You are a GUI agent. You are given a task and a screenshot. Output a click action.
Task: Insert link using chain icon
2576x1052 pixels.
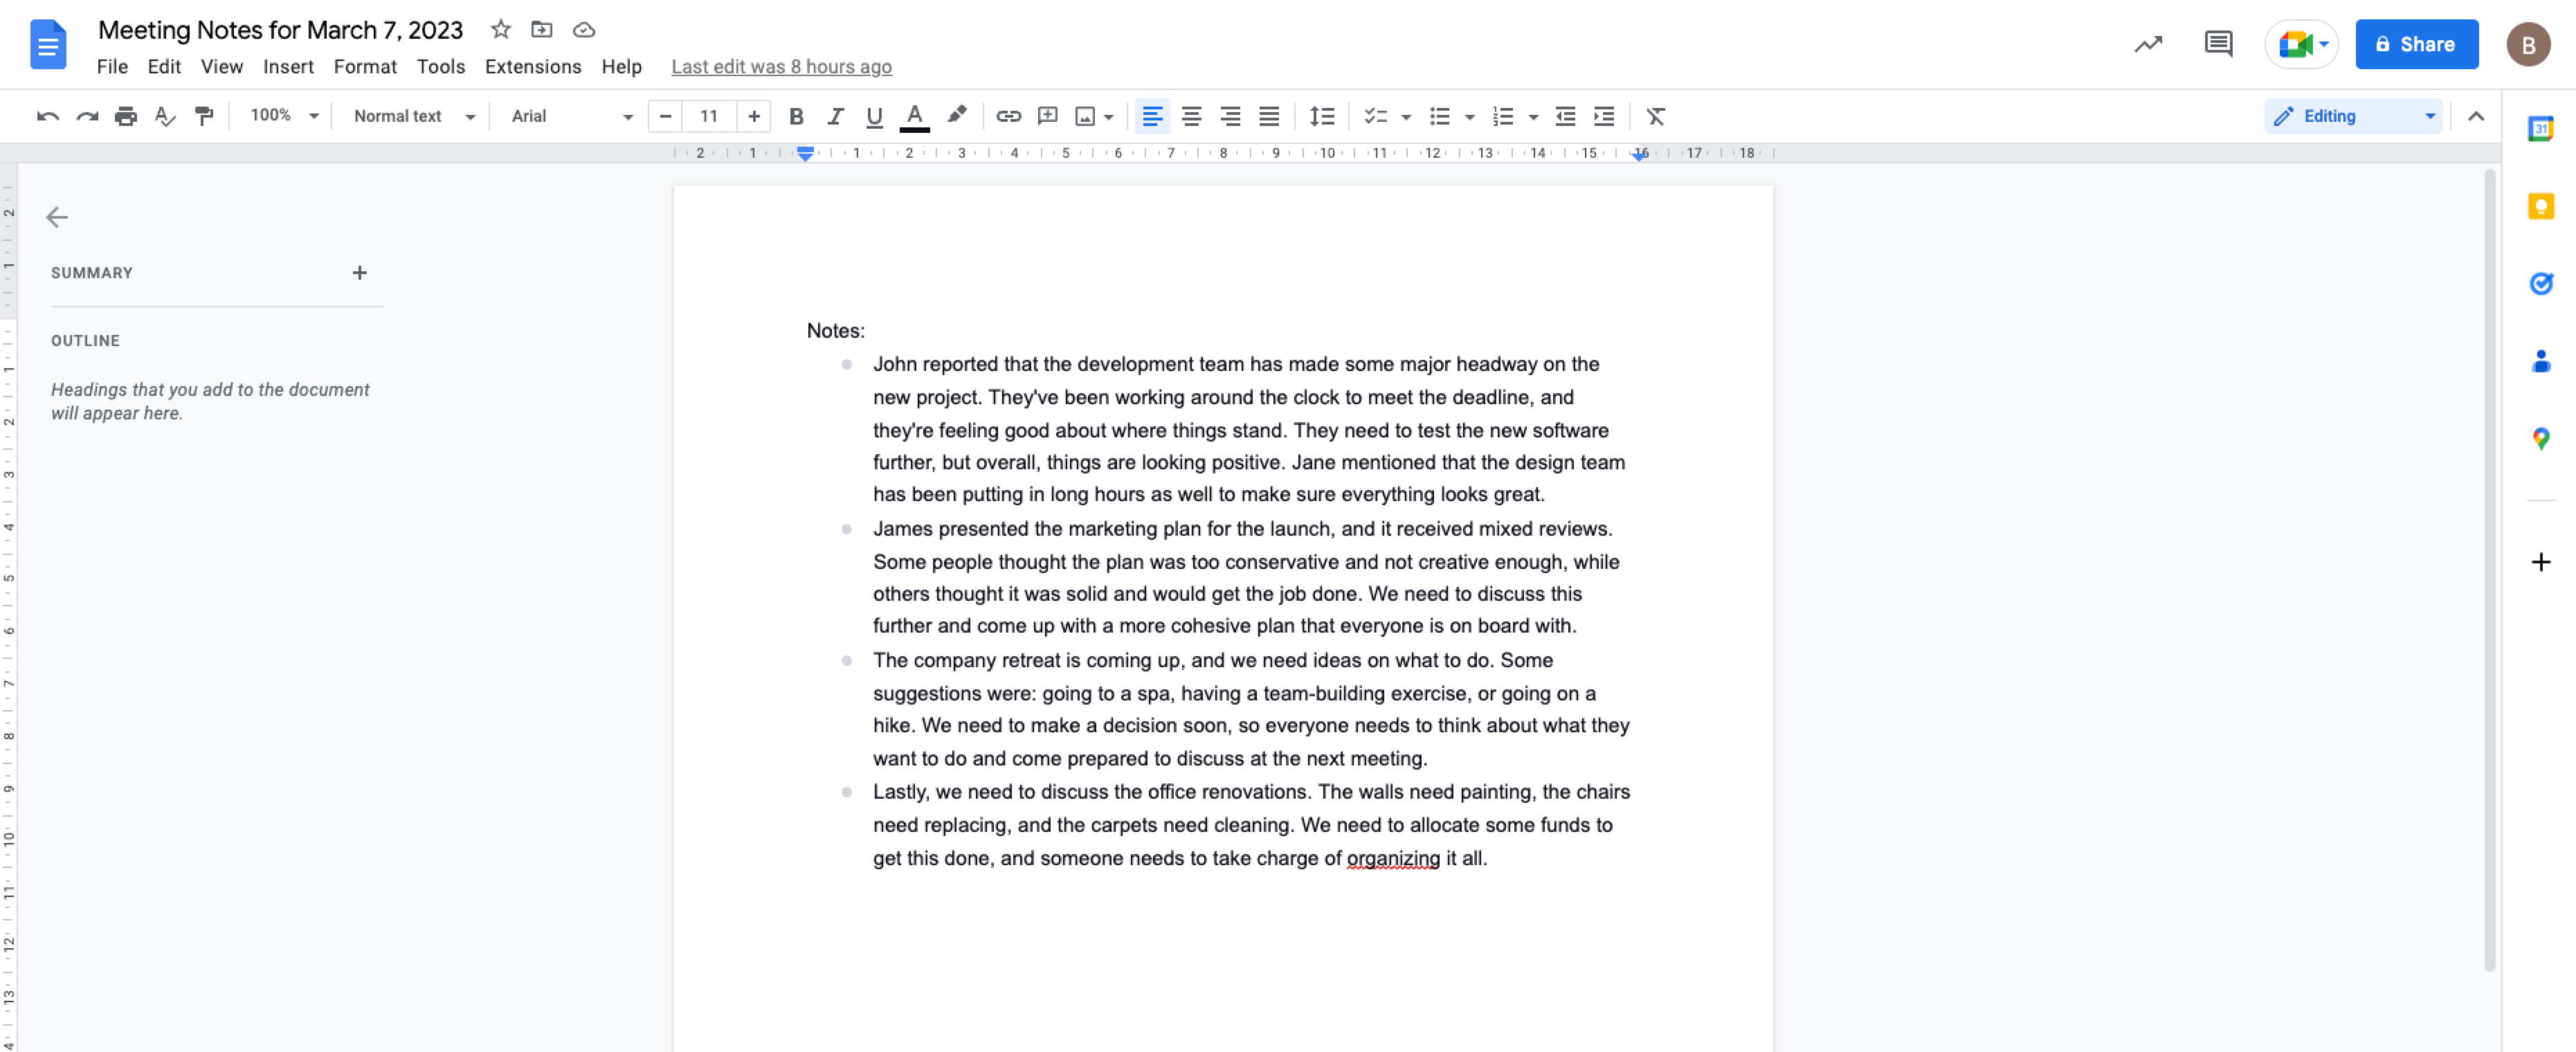[1008, 116]
